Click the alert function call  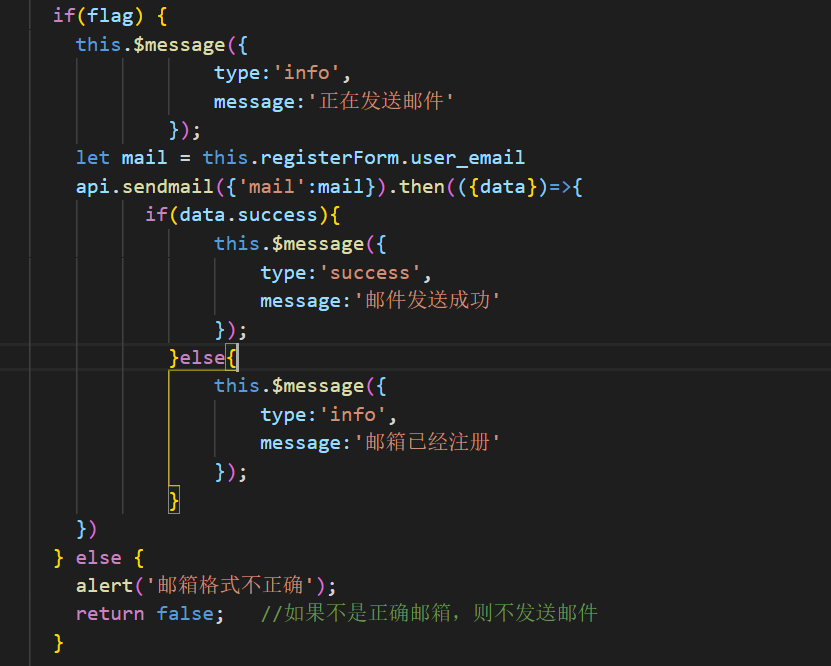104,585
